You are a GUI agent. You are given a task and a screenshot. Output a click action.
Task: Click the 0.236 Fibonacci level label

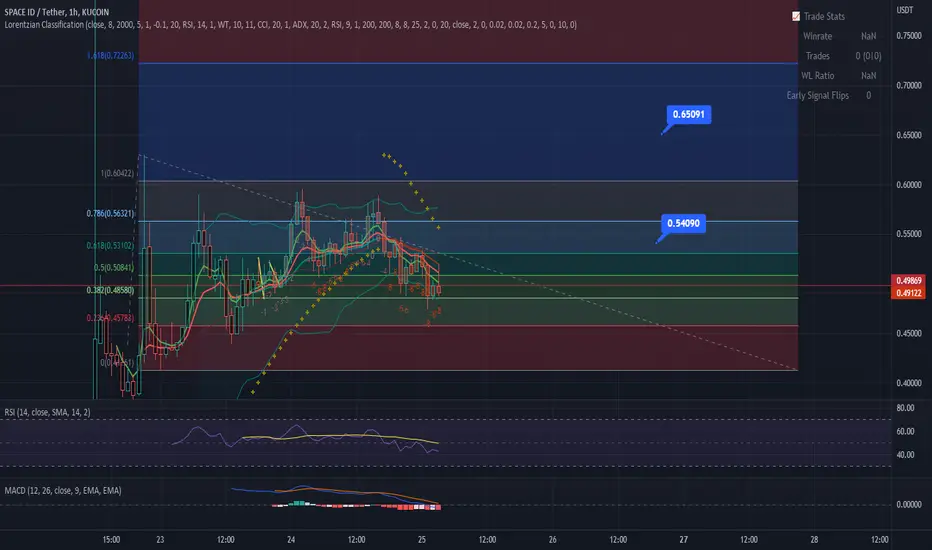(x=111, y=318)
